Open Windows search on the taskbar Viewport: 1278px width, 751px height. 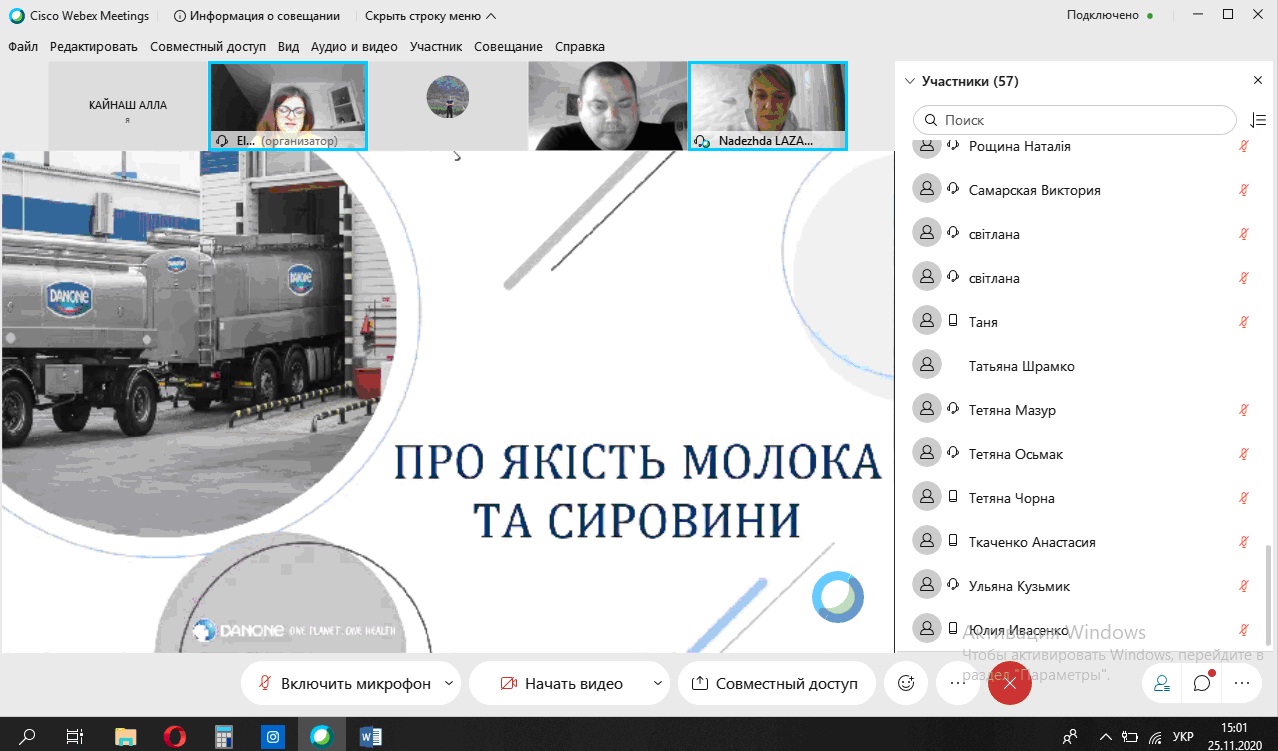(28, 737)
